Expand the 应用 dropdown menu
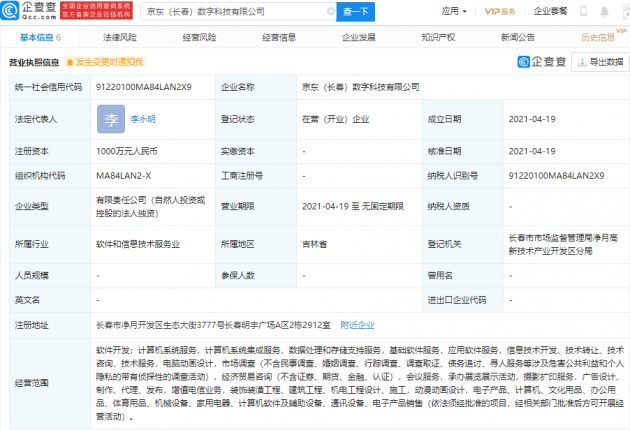 pyautogui.click(x=454, y=11)
